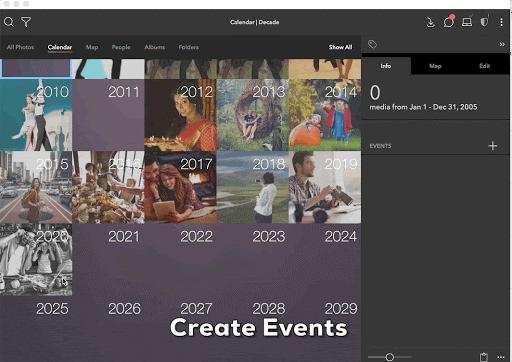Collapse the side panel with double chevron
Viewport: 512px width, 362px height.
click(x=502, y=44)
